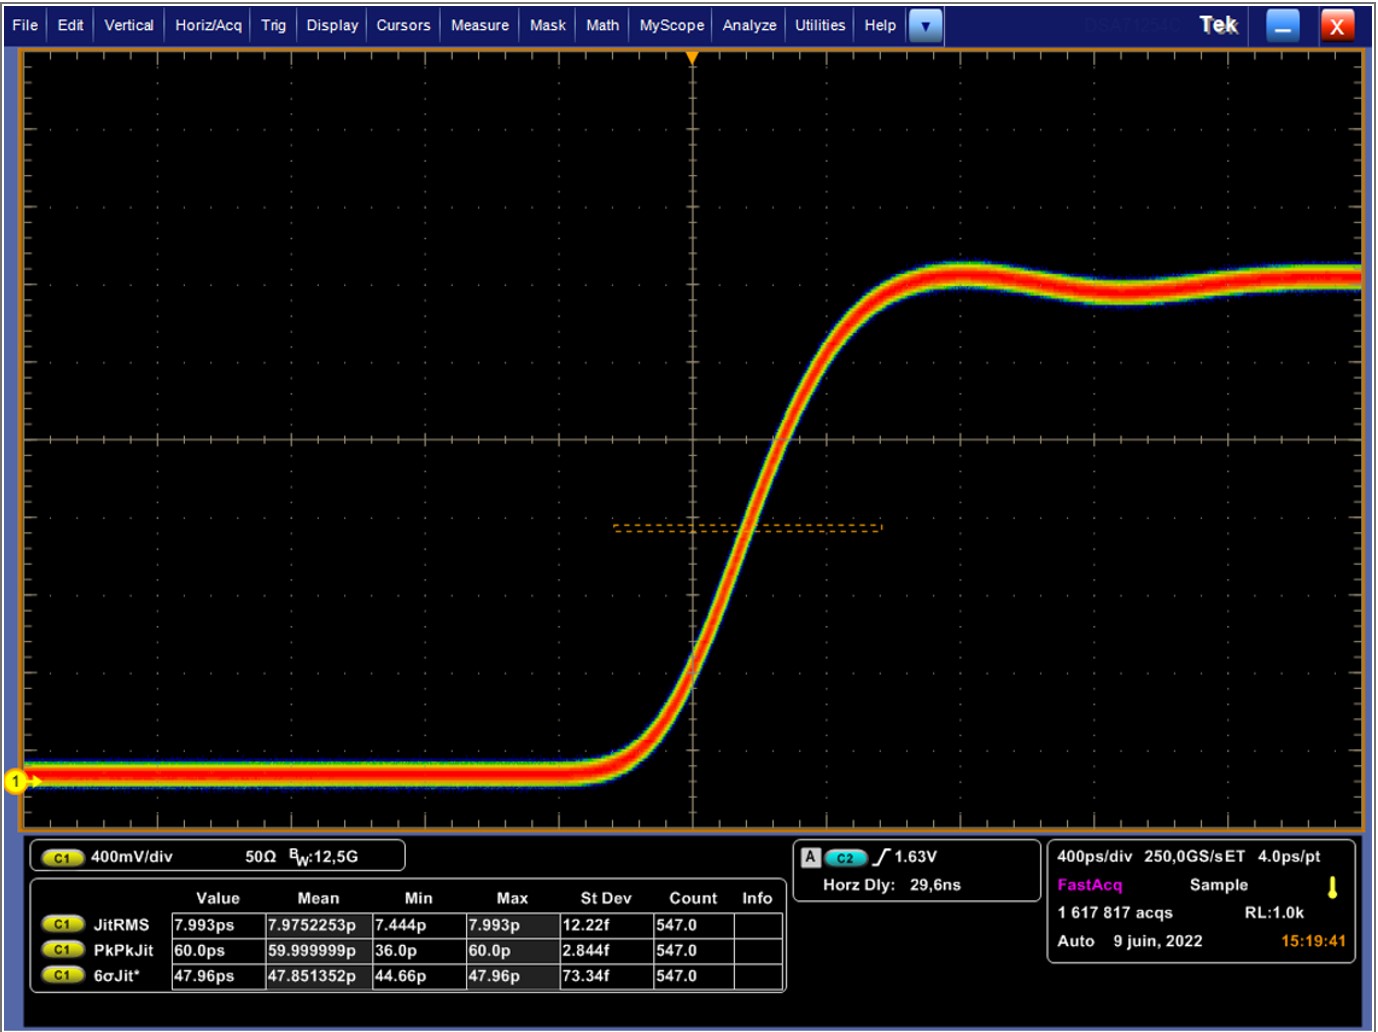Click the 6σJit St Dev 73.34f

(606, 975)
